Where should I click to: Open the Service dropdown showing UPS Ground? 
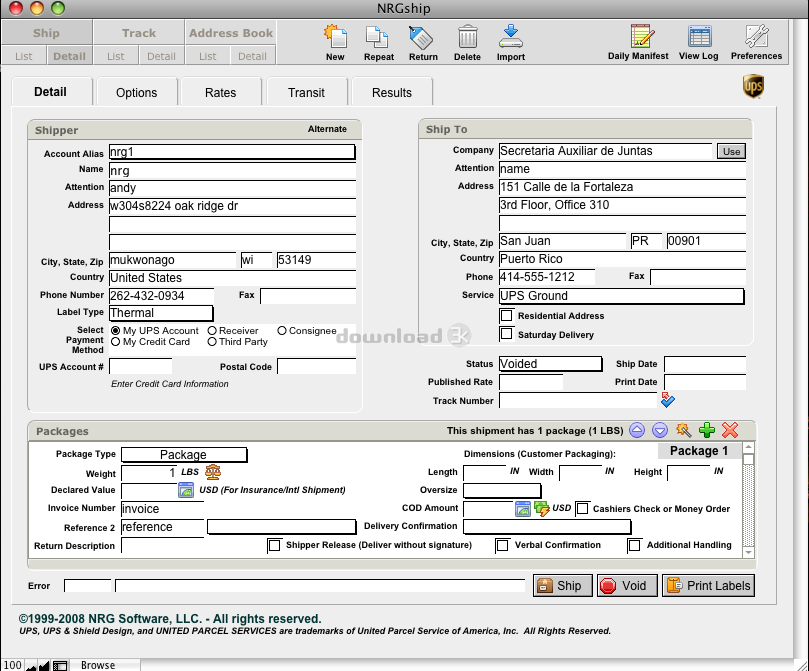tap(621, 296)
